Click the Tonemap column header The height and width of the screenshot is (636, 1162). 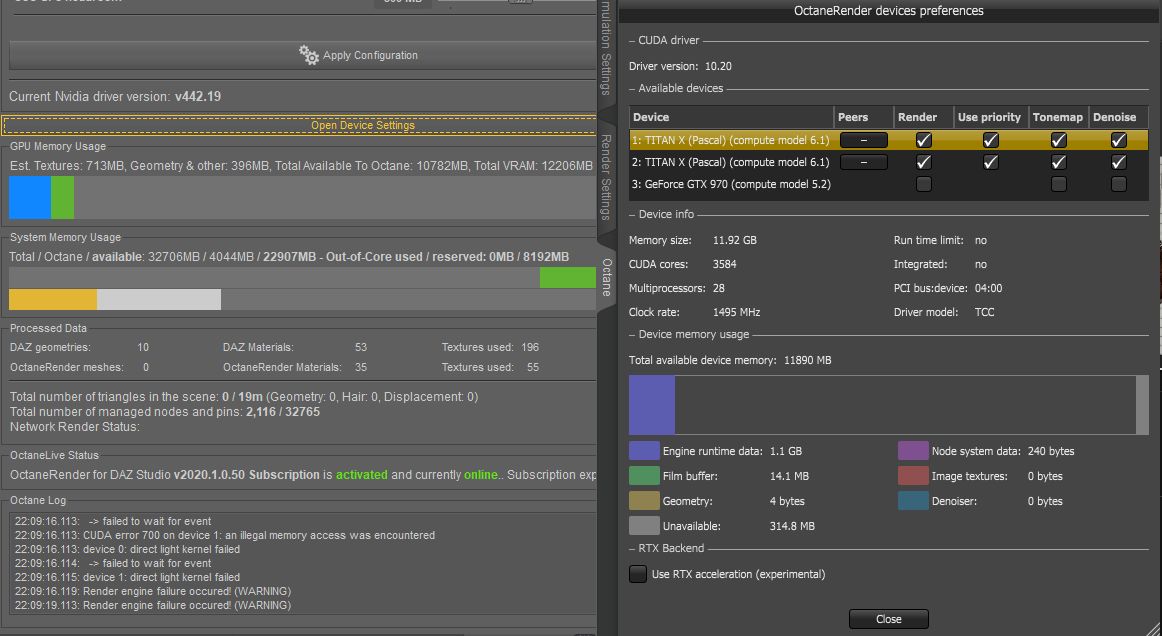coord(1058,117)
